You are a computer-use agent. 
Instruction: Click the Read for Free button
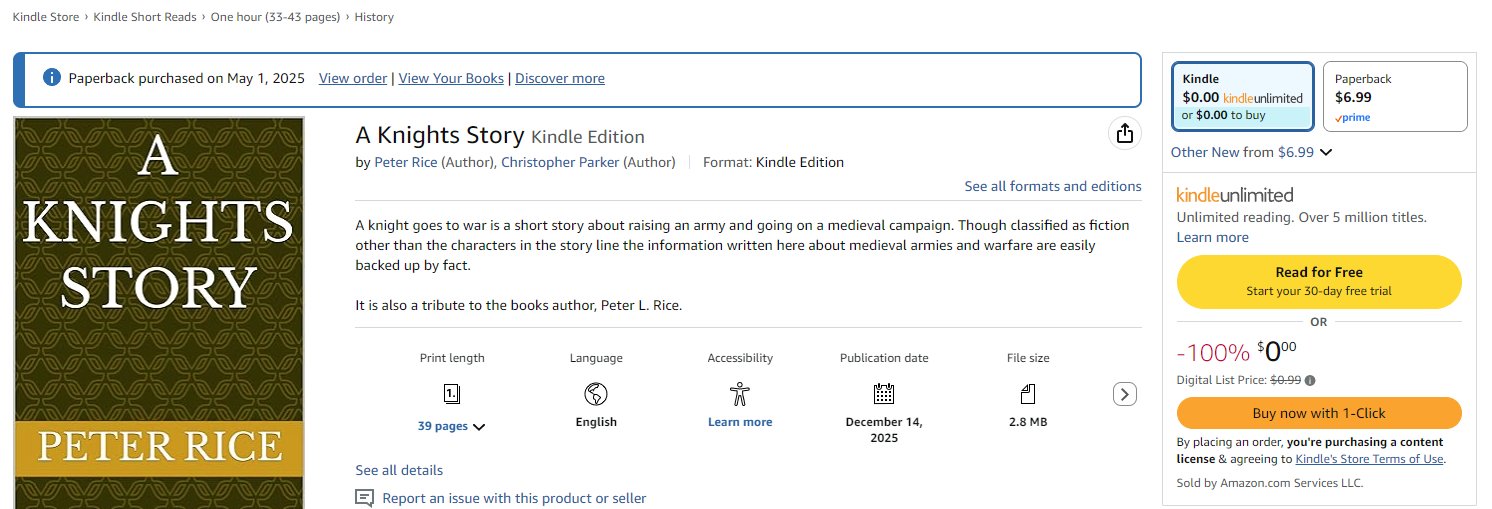pos(1319,281)
